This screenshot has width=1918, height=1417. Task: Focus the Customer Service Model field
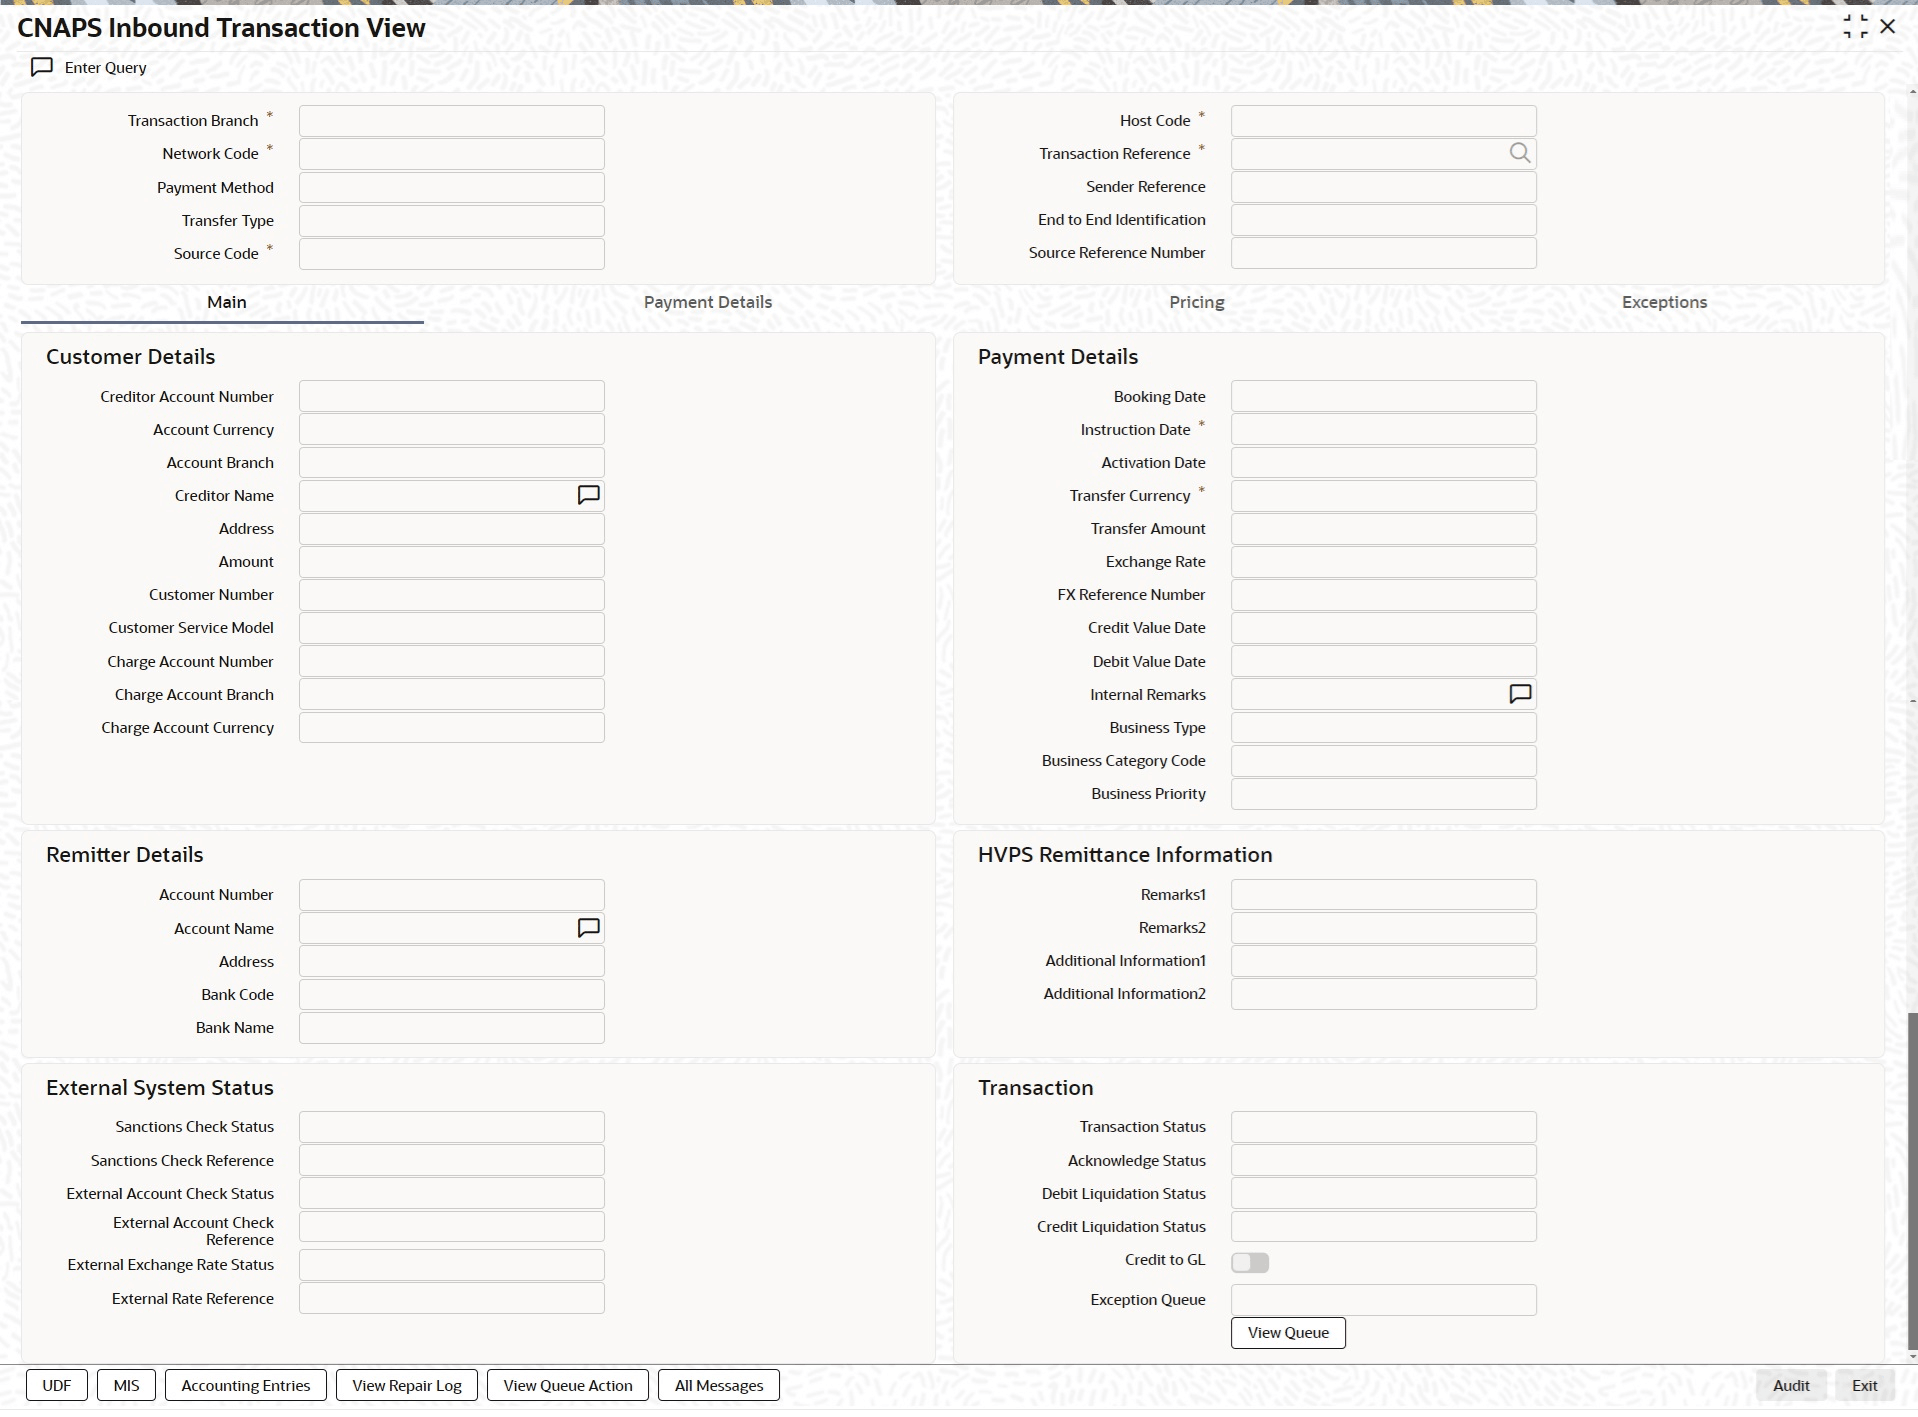click(452, 628)
